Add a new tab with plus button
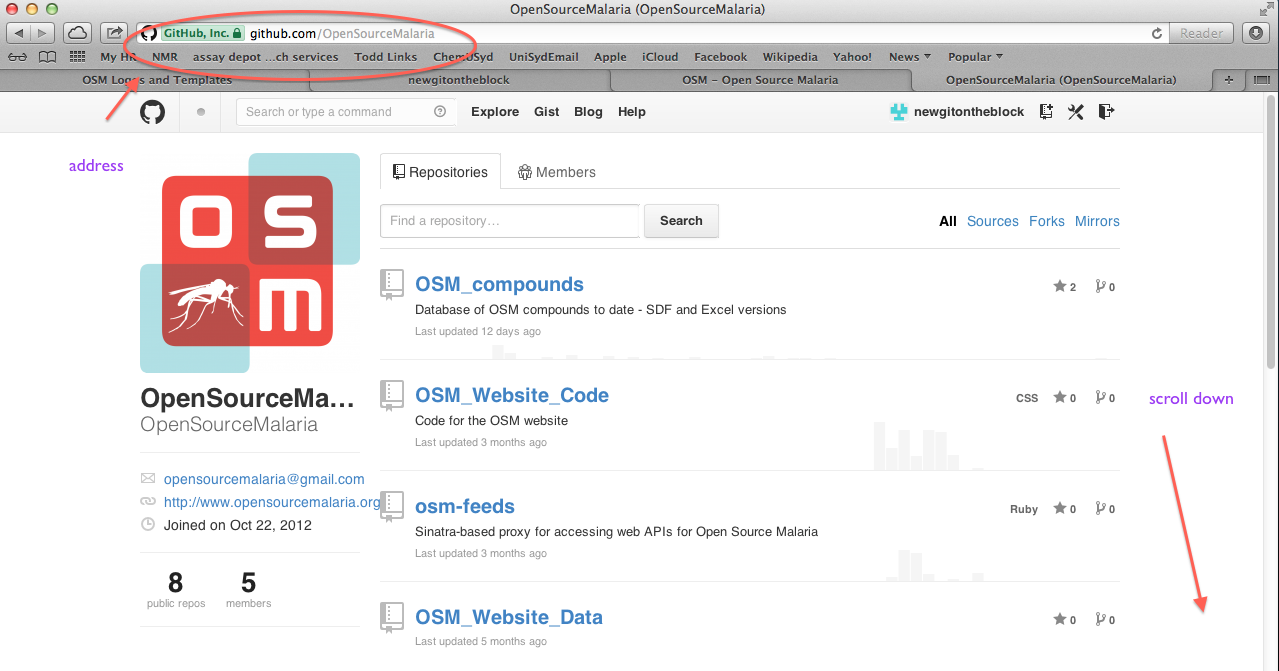 click(x=1229, y=80)
